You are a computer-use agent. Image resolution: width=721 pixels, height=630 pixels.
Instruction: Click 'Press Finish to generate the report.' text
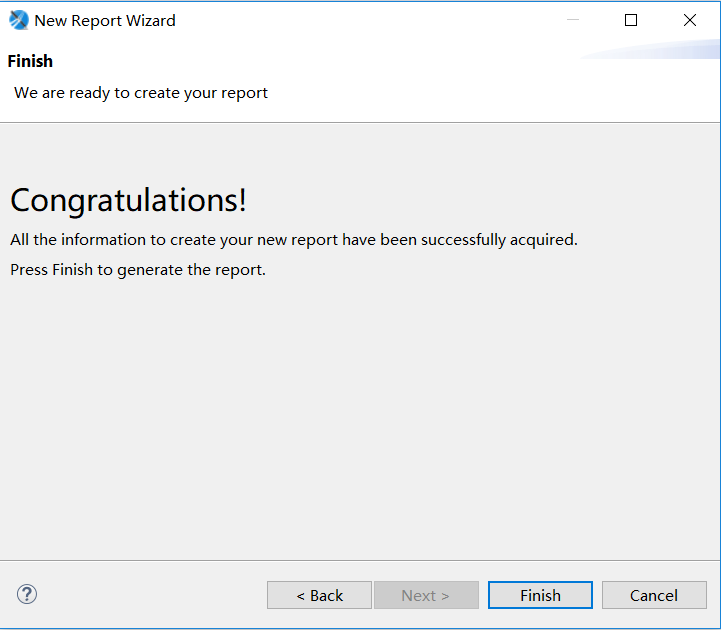pos(138,269)
